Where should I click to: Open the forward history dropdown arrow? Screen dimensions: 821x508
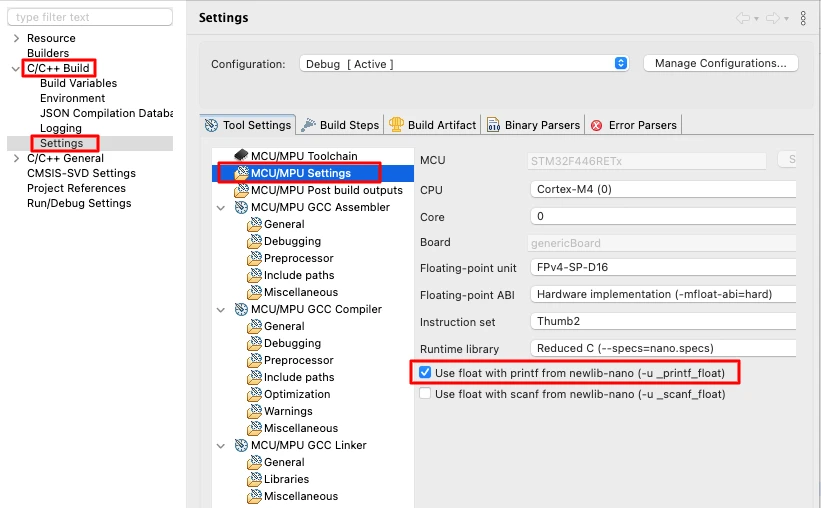[786, 19]
